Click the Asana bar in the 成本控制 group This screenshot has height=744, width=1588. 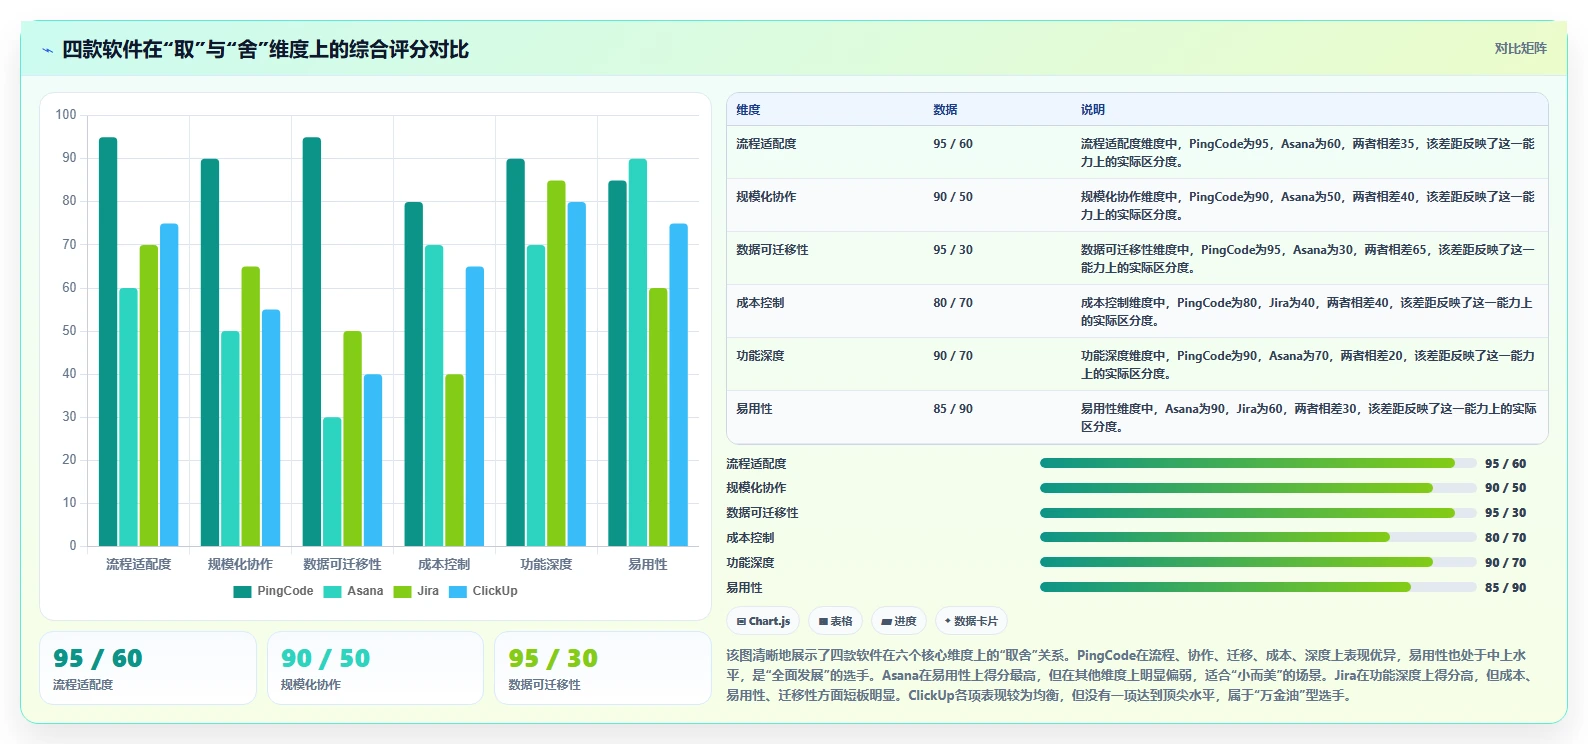[434, 395]
